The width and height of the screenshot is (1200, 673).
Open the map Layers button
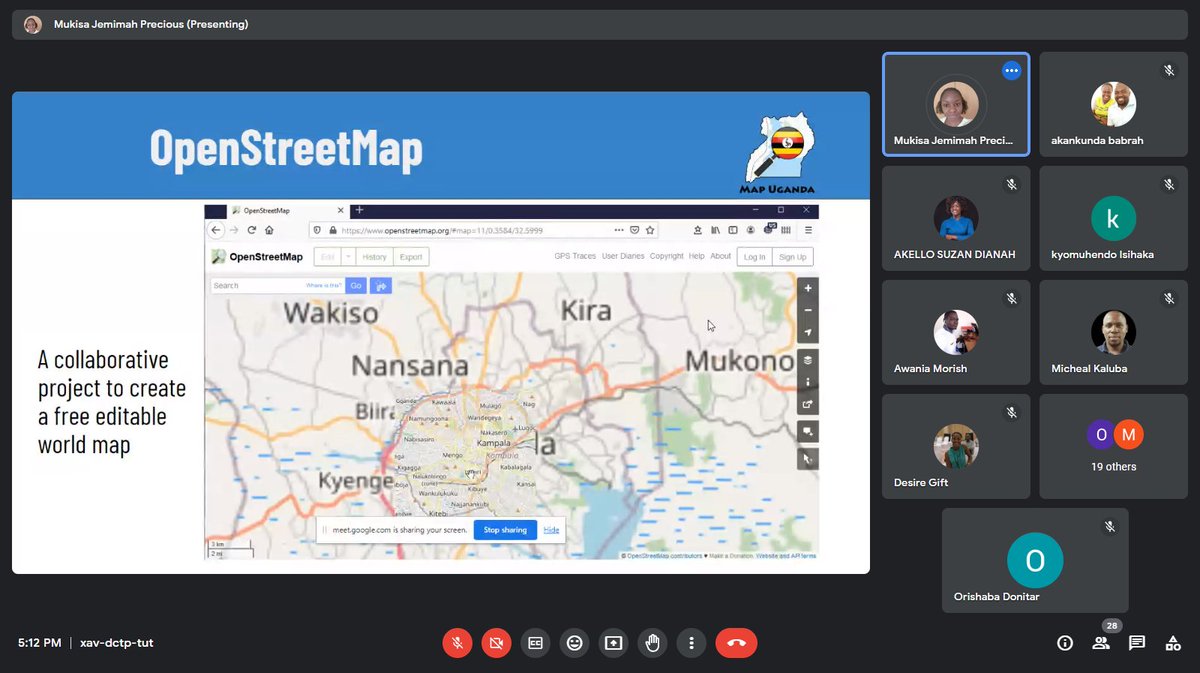[x=808, y=360]
